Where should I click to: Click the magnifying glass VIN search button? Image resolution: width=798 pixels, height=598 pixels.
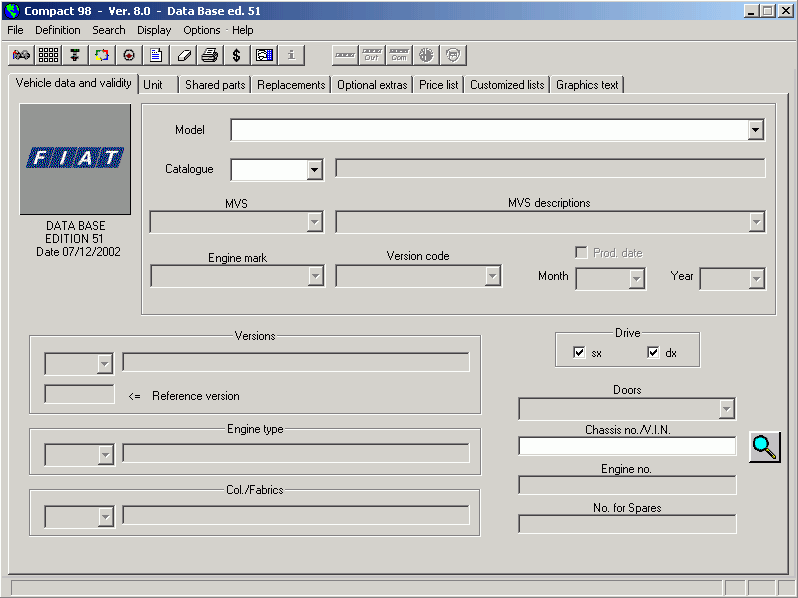pyautogui.click(x=764, y=447)
